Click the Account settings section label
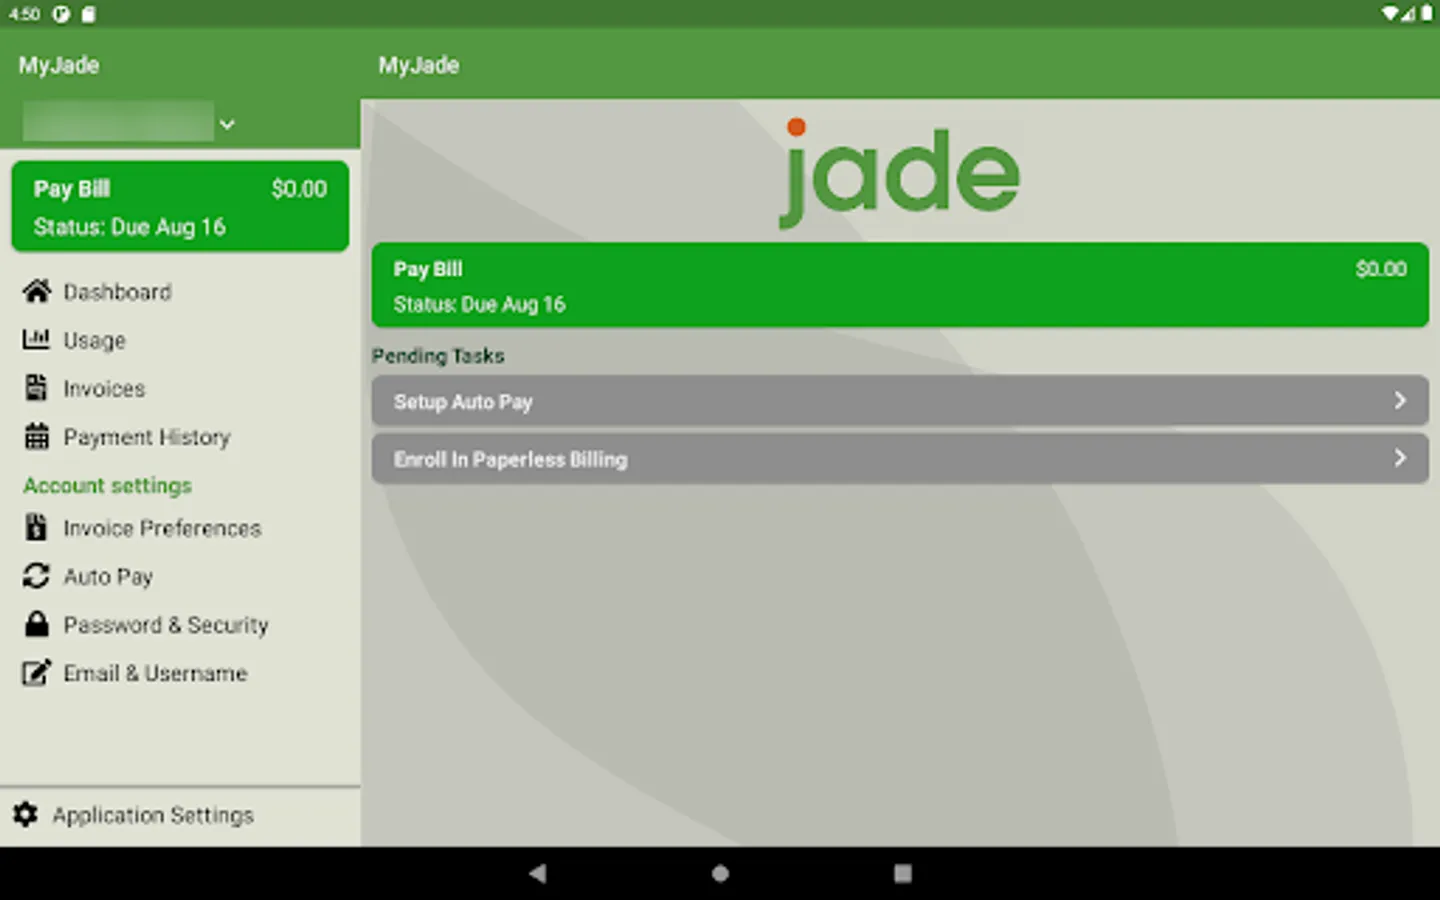This screenshot has width=1440, height=900. (x=107, y=485)
